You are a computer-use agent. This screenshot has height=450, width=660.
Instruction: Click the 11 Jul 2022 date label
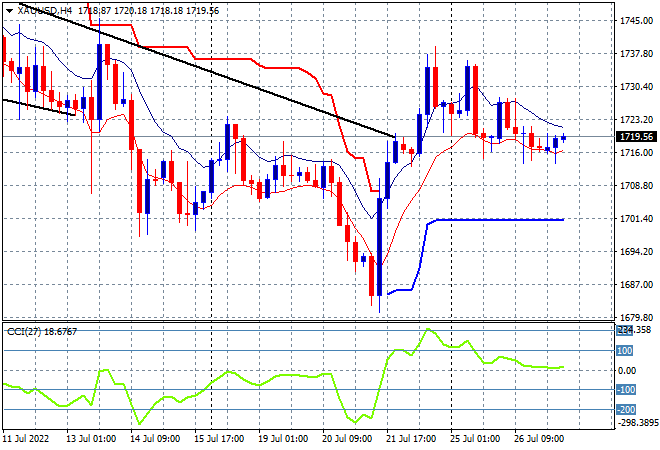[26, 439]
